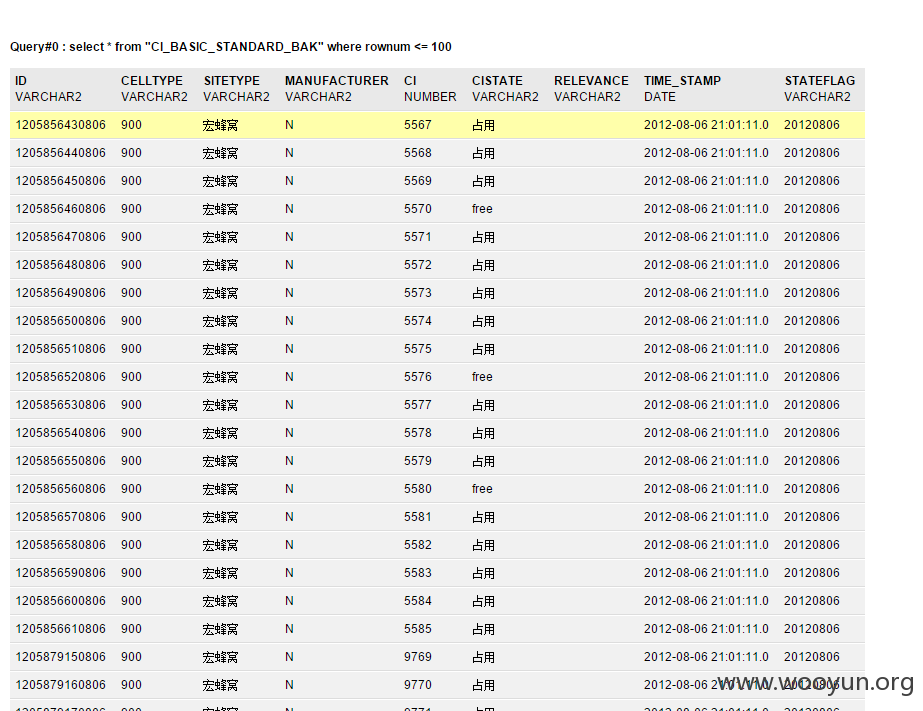Screen dimensions: 923x711
Task: Select CI value 5583
Action: click(418, 573)
